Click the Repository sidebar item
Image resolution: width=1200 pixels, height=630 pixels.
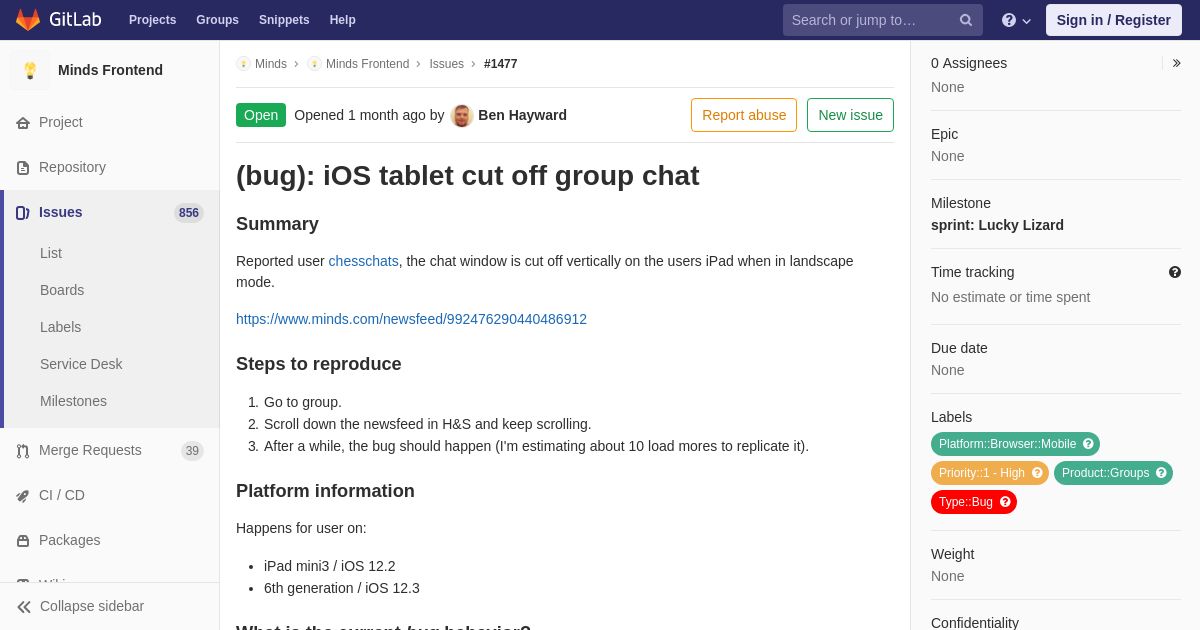click(110, 168)
